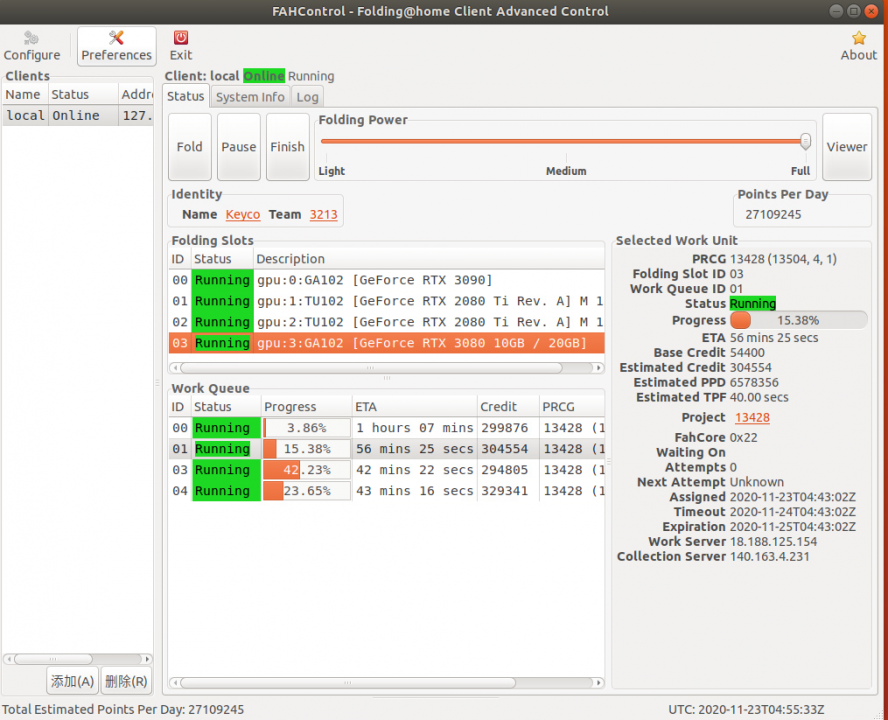The image size is (888, 720).
Task: Sort folding slots by Description header
Action: coord(429,259)
